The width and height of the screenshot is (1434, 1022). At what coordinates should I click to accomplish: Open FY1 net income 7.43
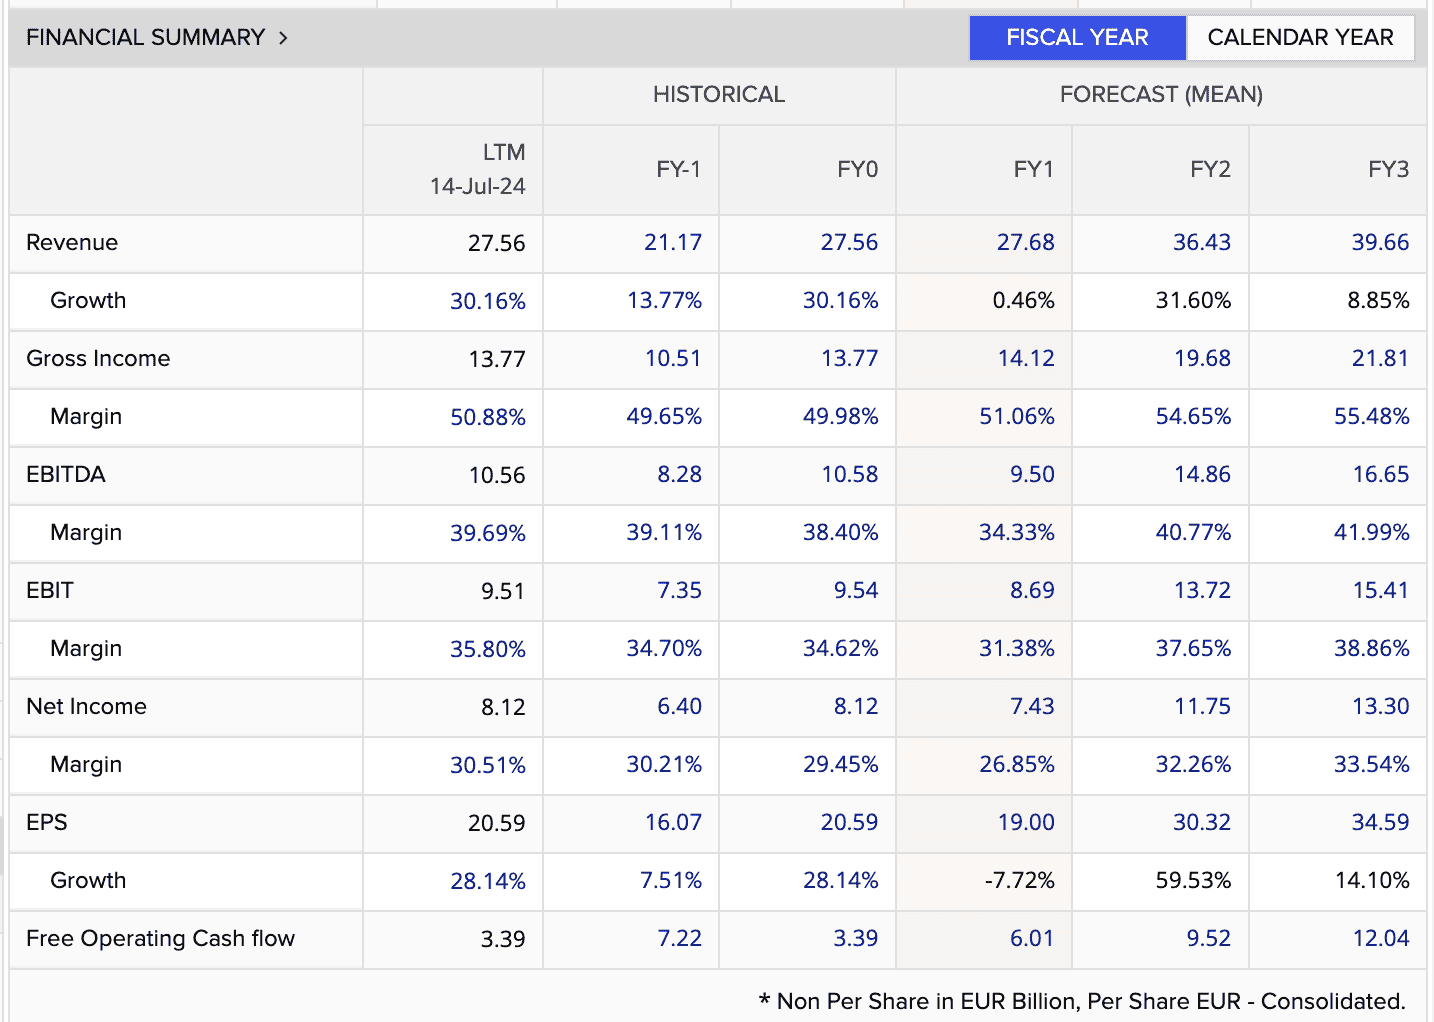tap(1032, 707)
